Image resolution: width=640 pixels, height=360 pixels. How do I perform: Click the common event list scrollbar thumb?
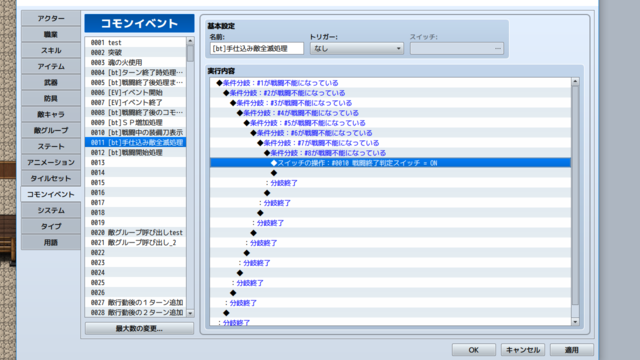click(x=190, y=53)
